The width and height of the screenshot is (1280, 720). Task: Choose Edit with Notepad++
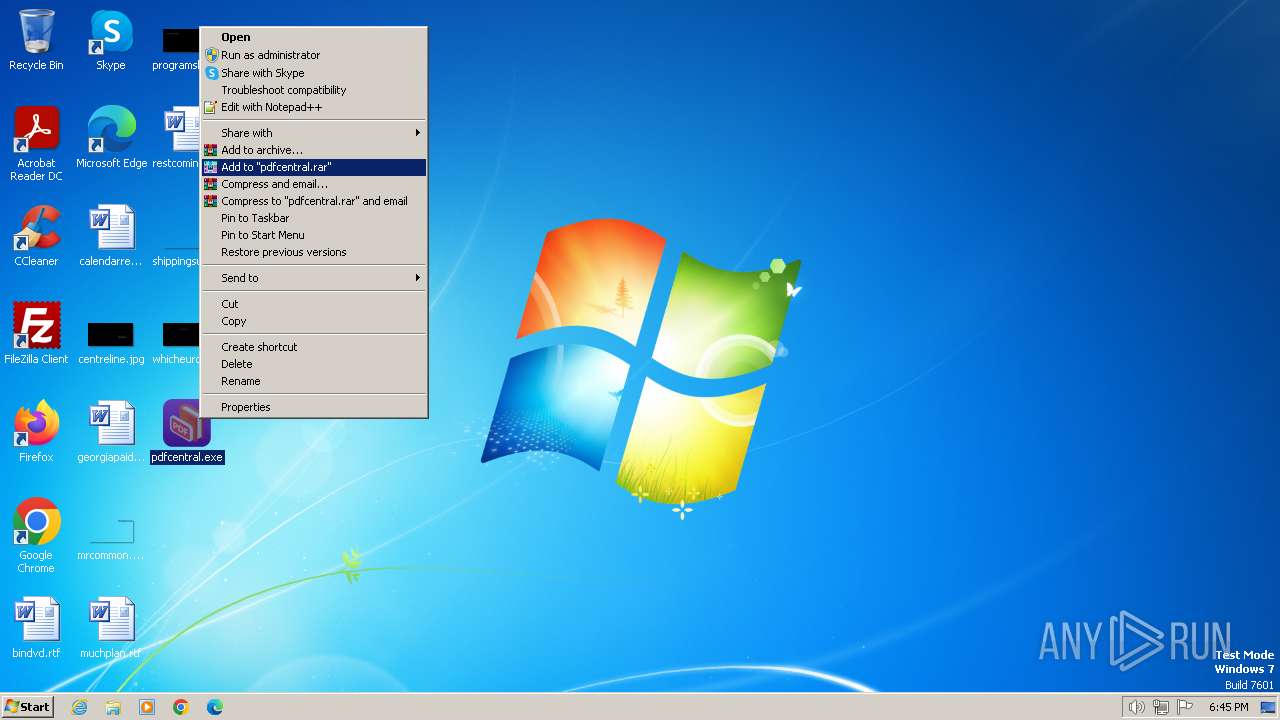[x=314, y=107]
